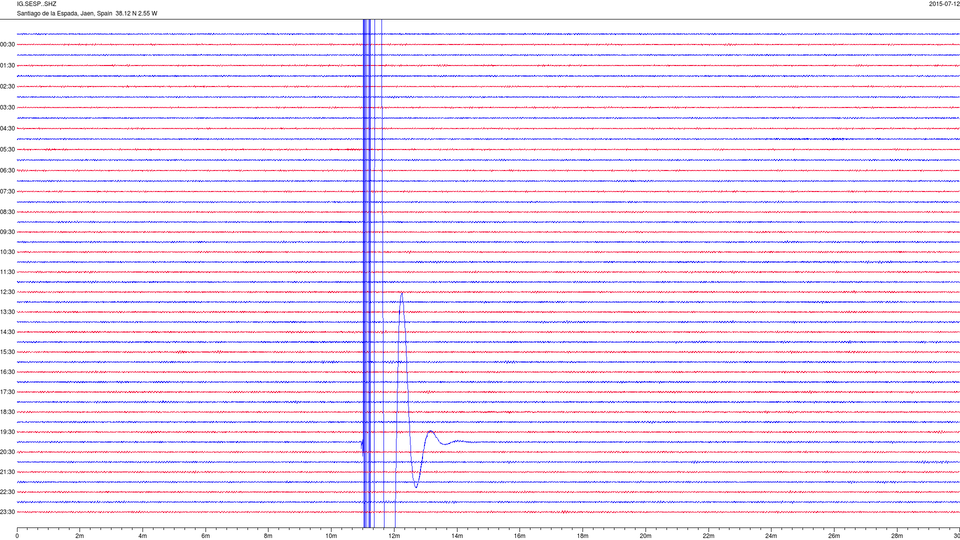Image resolution: width=960 pixels, height=540 pixels.
Task: Select the 12:30 time label
Action: (x=7, y=292)
